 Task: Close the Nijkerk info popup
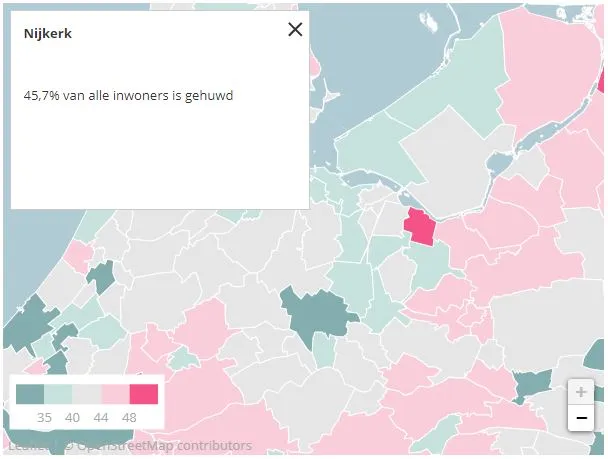coord(295,29)
